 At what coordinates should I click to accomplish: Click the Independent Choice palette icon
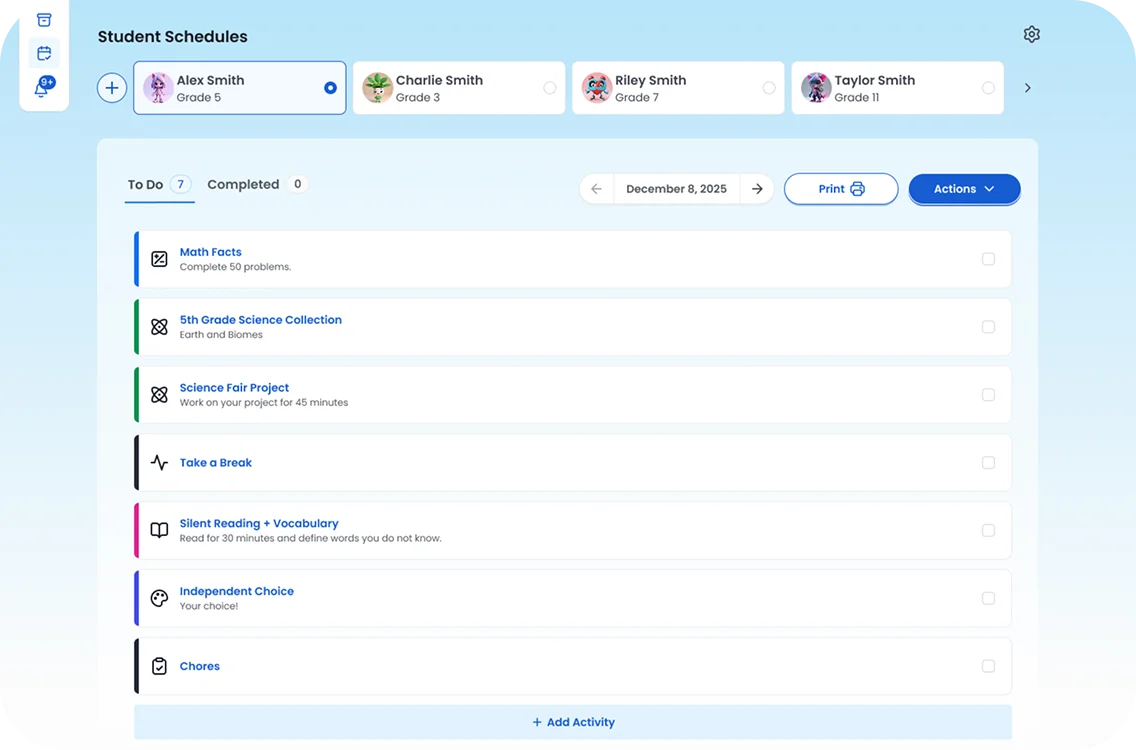(159, 598)
